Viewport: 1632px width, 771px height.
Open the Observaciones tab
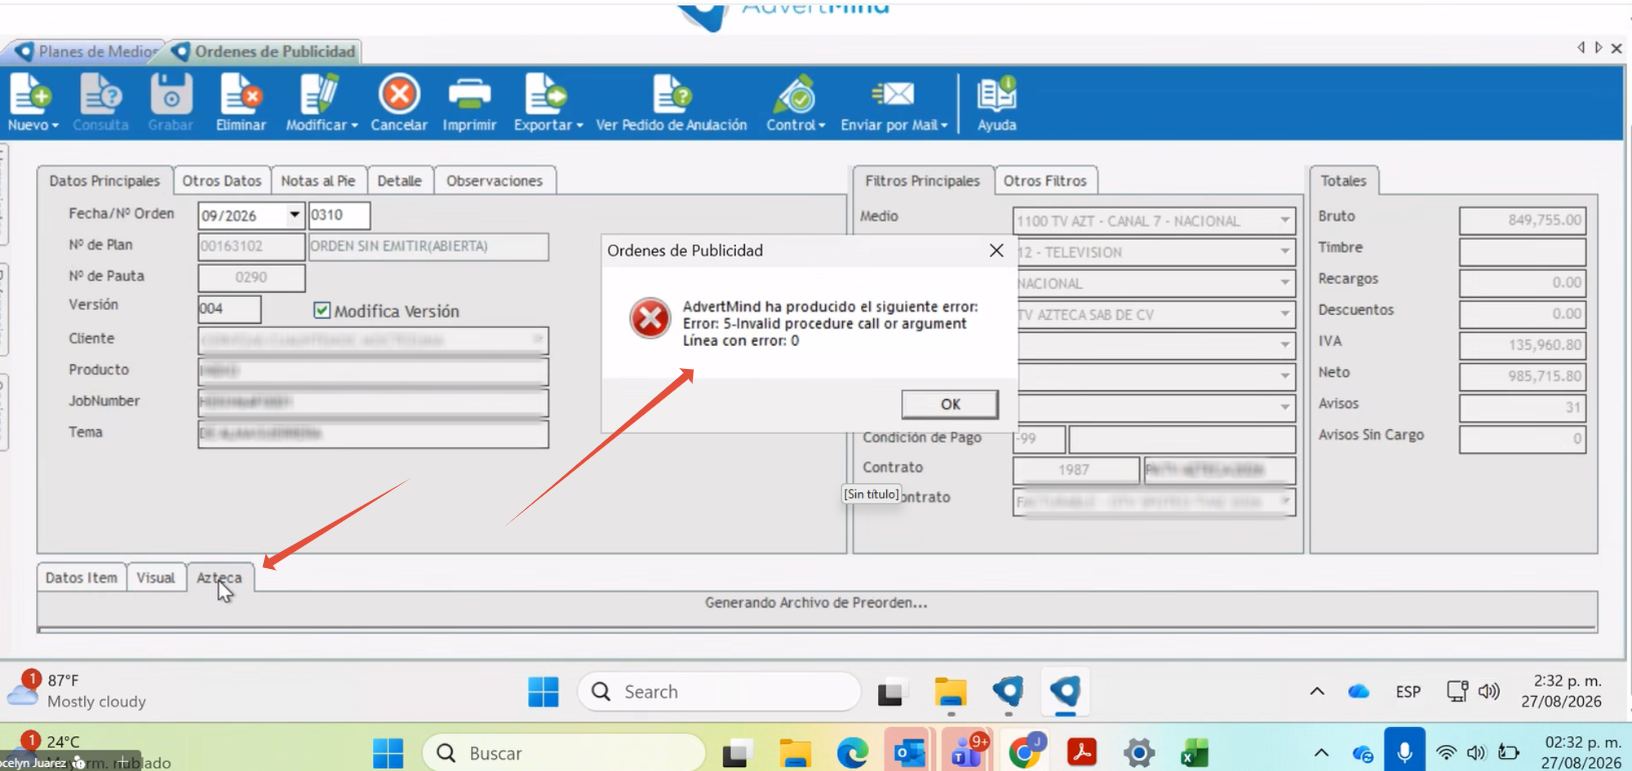point(494,181)
